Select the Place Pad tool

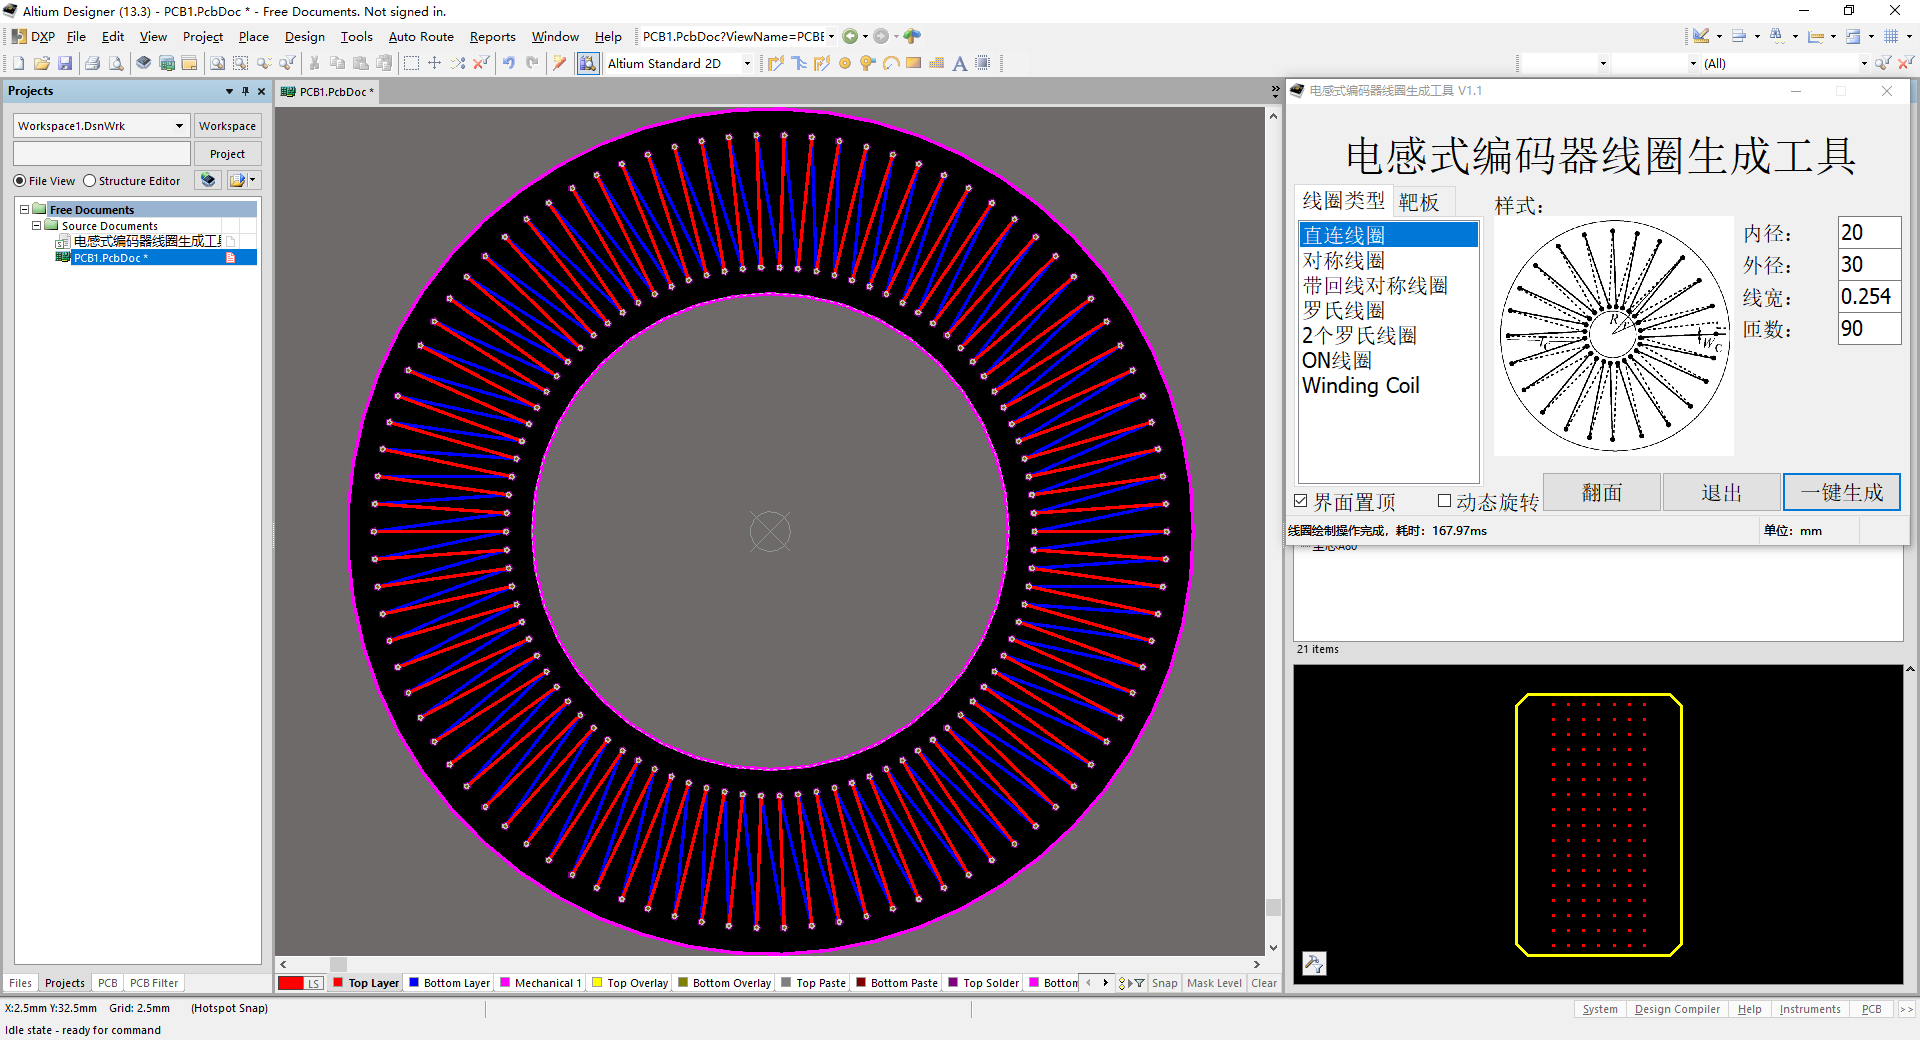click(845, 63)
